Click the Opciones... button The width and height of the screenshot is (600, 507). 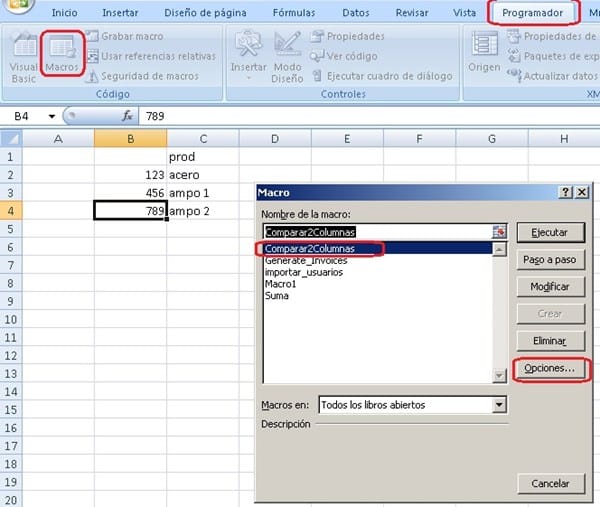[x=550, y=369]
